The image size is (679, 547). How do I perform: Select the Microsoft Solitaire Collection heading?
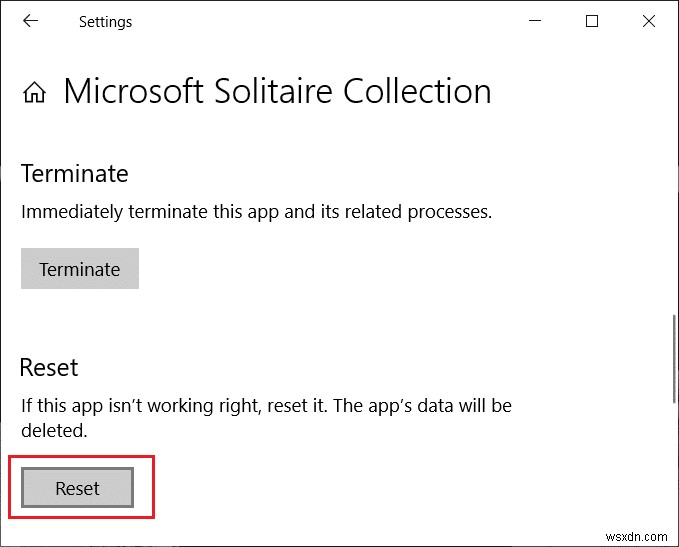278,91
